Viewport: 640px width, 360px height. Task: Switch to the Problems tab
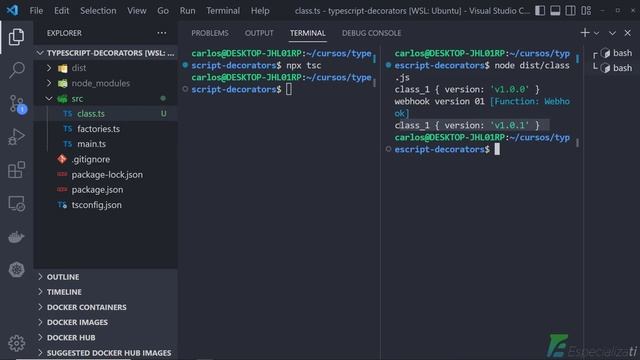[210, 33]
